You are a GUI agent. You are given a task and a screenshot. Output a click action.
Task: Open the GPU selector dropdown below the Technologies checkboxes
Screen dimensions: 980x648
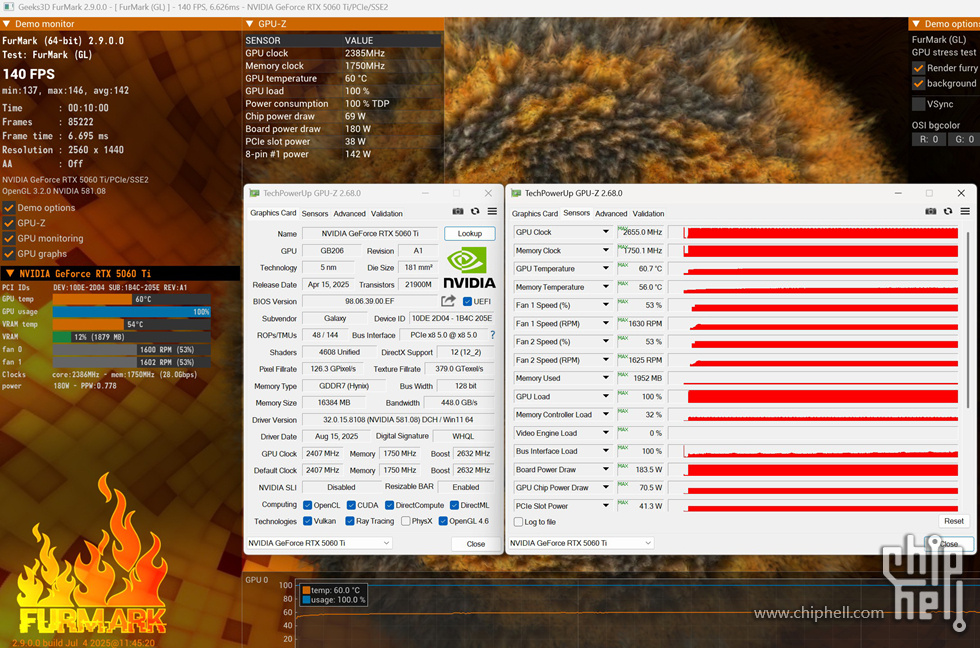pyautogui.click(x=319, y=543)
